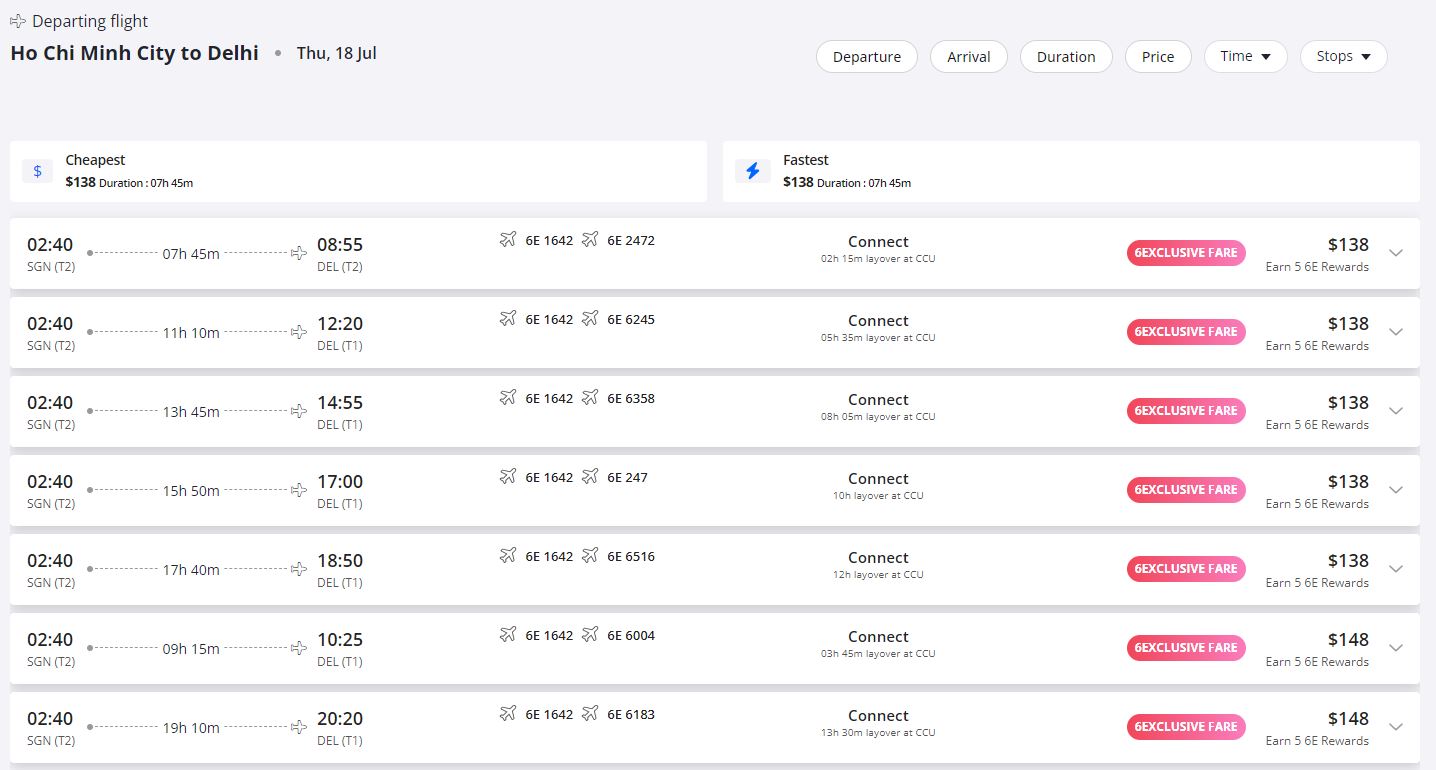
Task: Click 6EXCLUSIVE FARE badge for 15h 50m flight
Action: point(1186,490)
